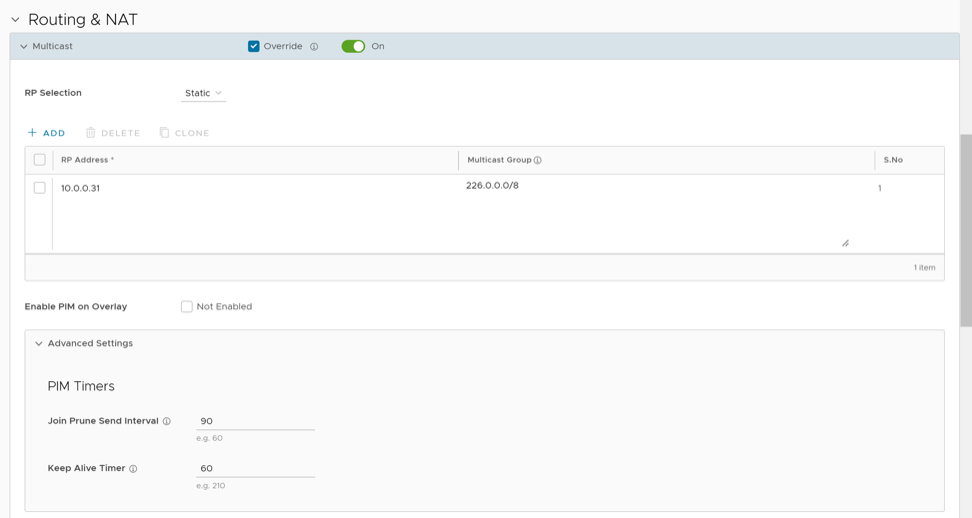Collapse the Routing & NAT section
972x518 pixels.
coord(16,20)
